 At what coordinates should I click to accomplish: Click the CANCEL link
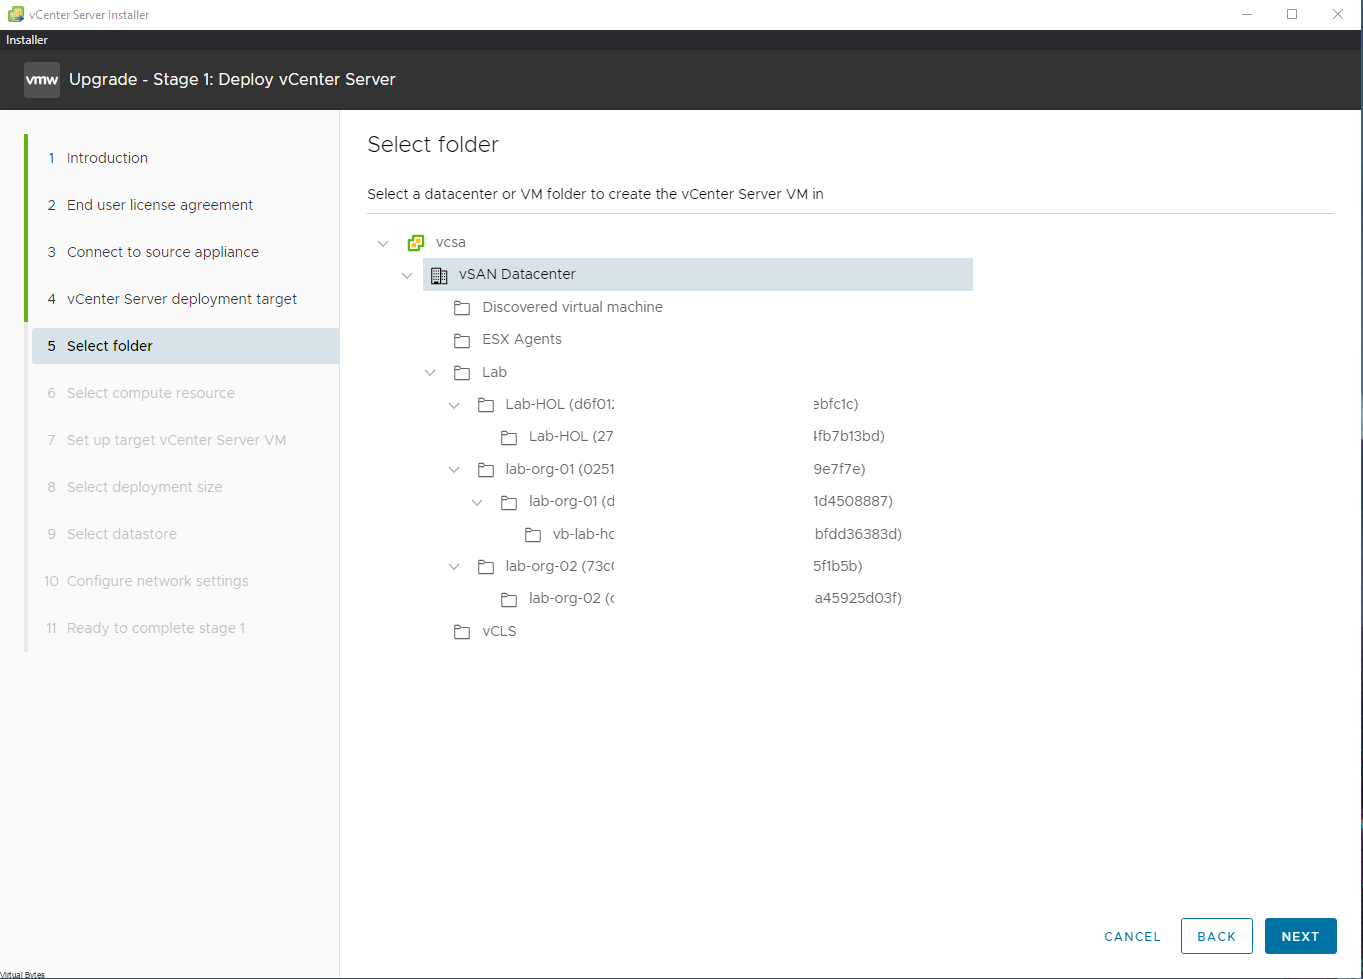1131,936
